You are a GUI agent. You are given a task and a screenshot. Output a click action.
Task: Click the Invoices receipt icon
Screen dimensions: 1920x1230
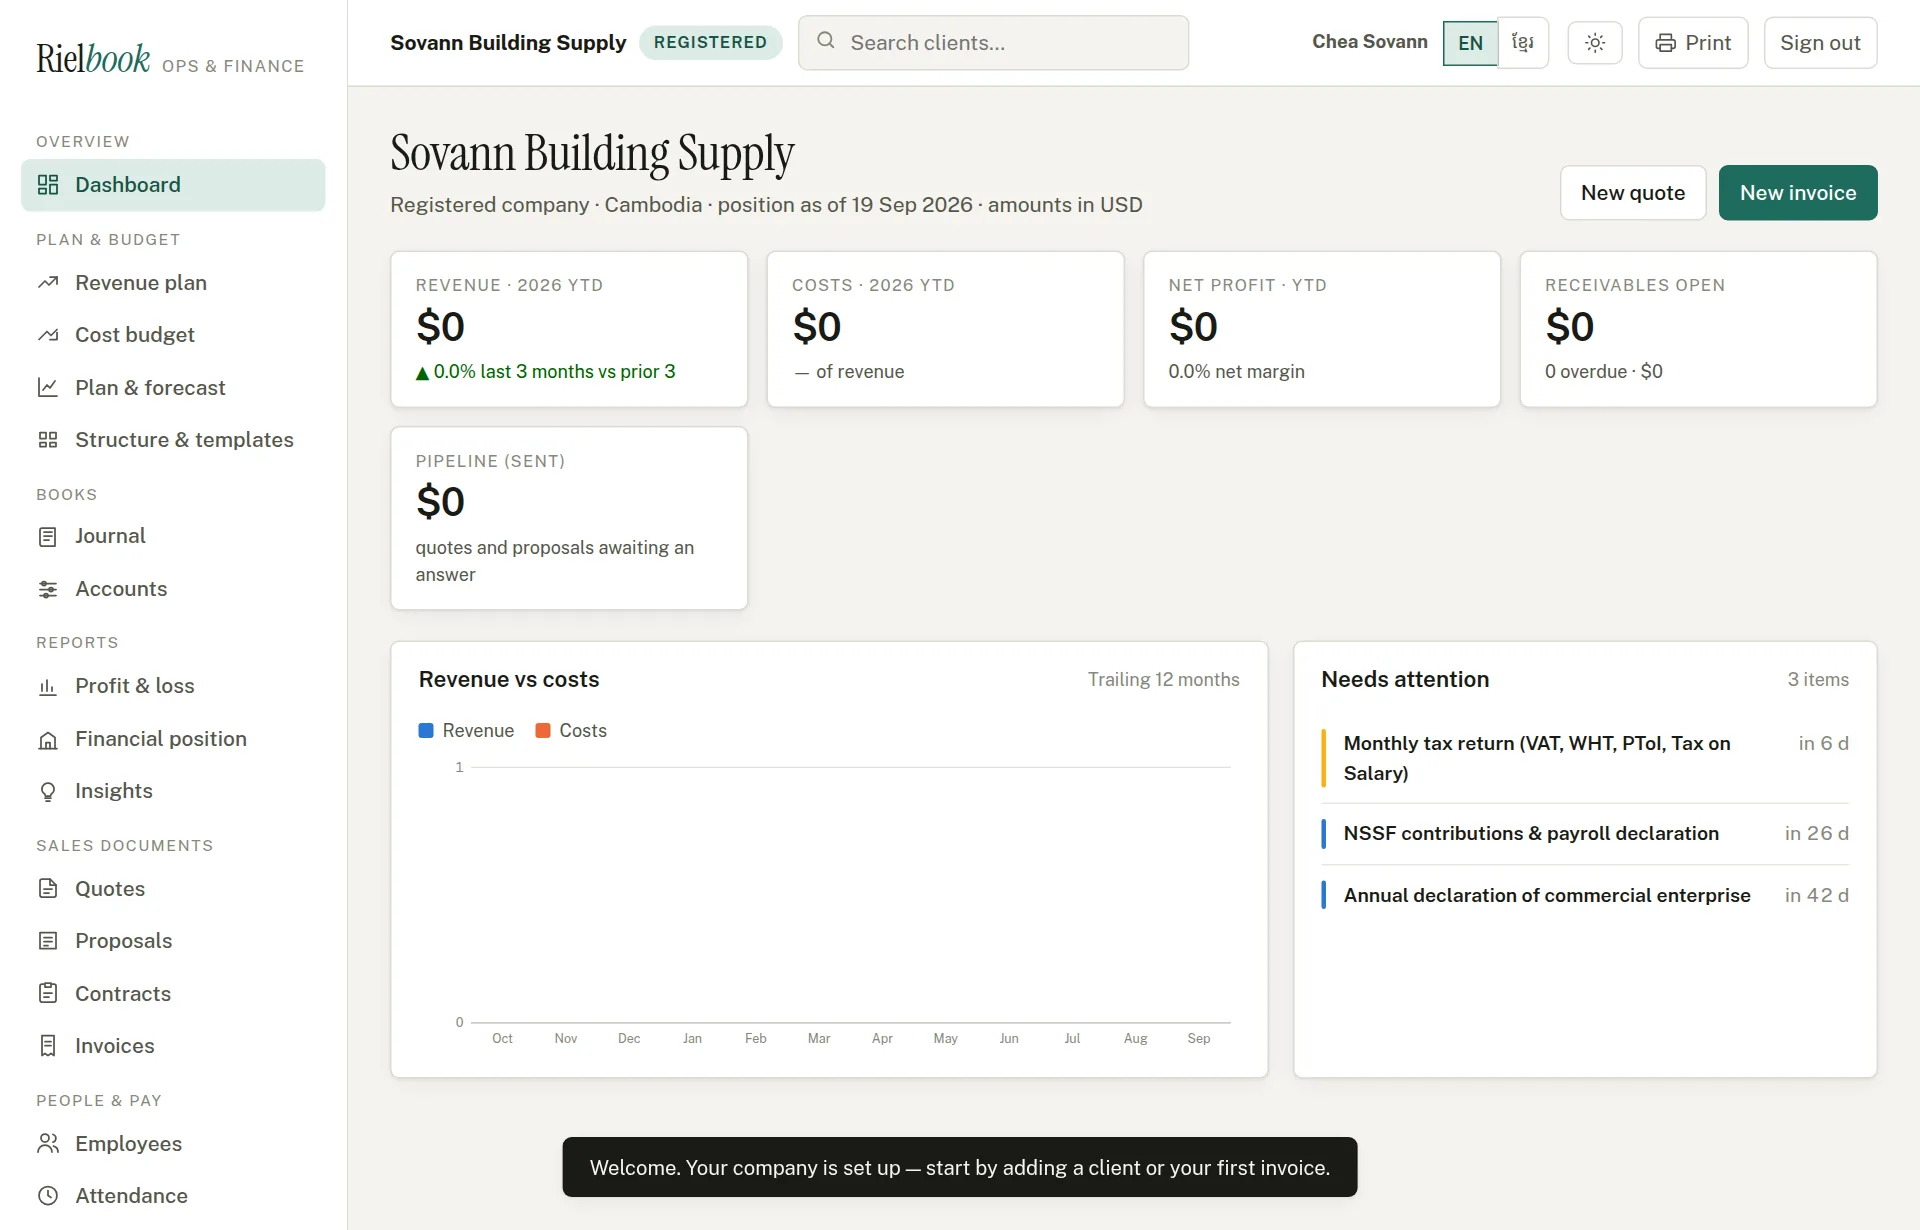48,1046
